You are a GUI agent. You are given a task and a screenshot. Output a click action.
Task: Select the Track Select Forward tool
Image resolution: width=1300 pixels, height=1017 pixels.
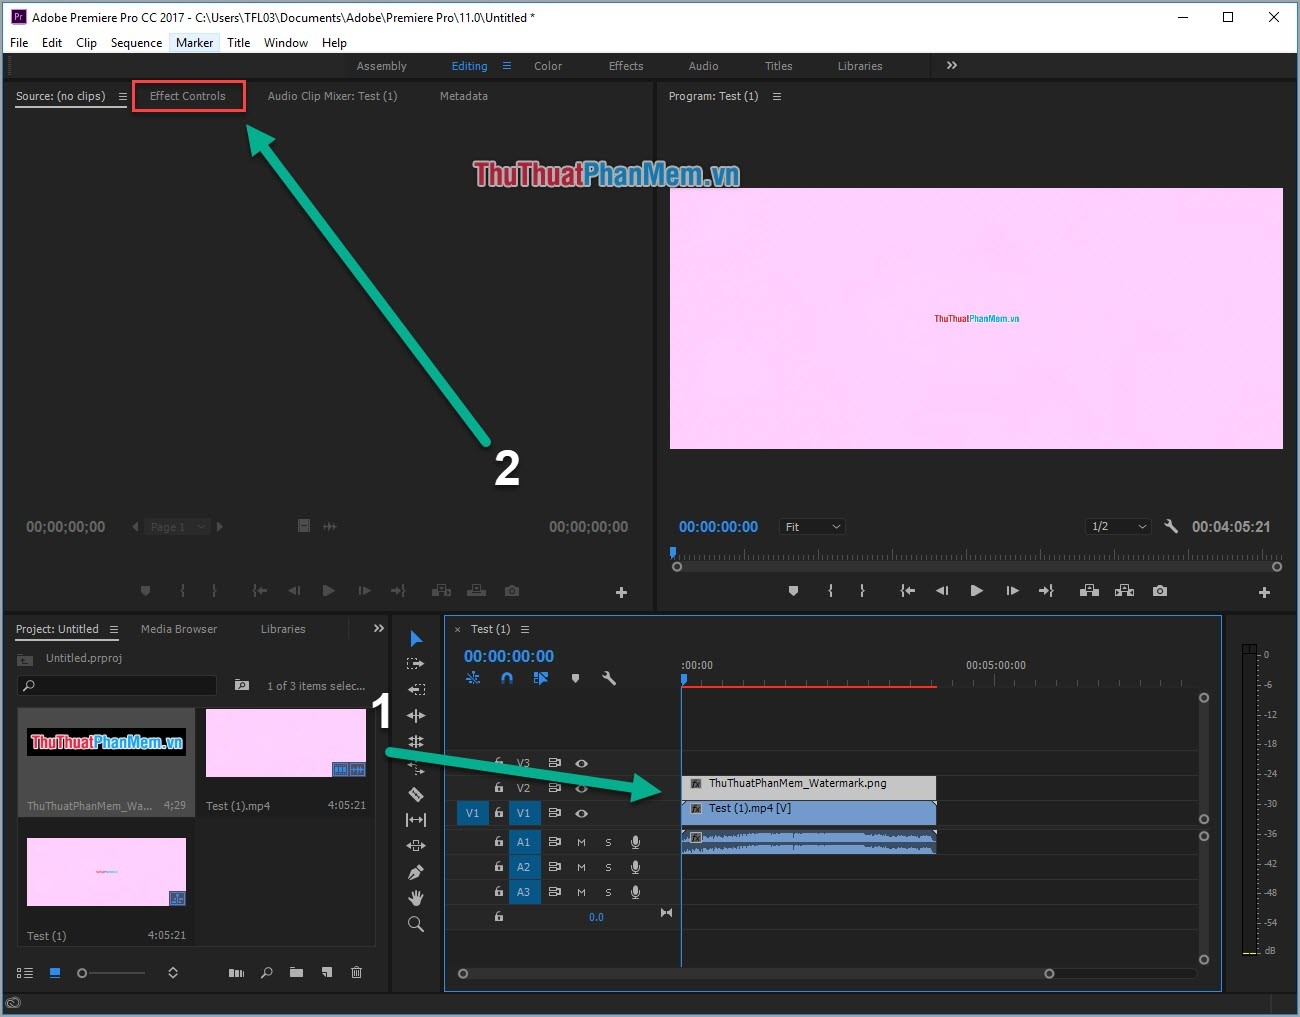(416, 662)
